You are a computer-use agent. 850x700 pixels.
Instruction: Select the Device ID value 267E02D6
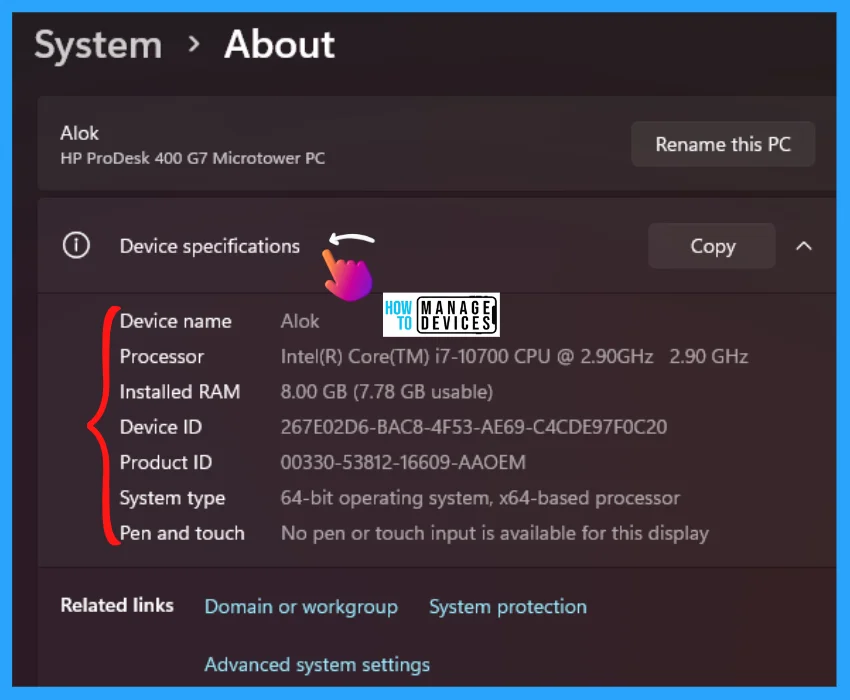click(474, 427)
